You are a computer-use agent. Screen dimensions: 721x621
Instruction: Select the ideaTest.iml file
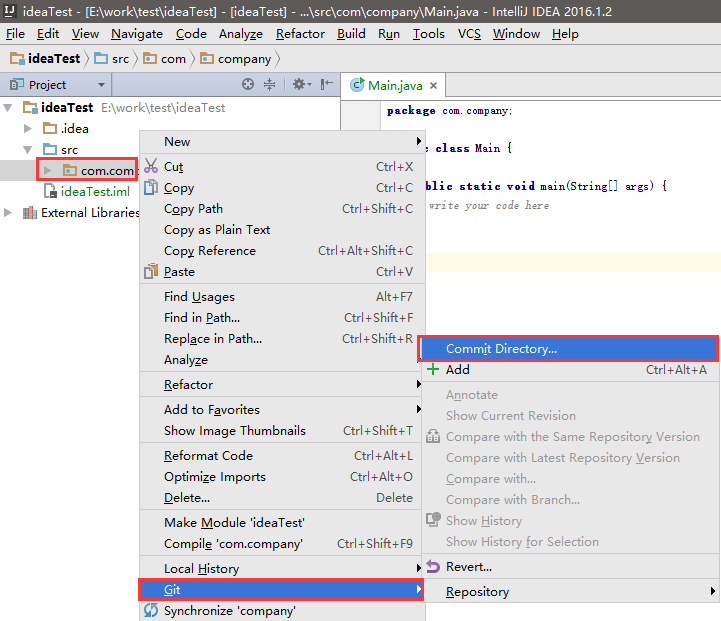click(94, 192)
